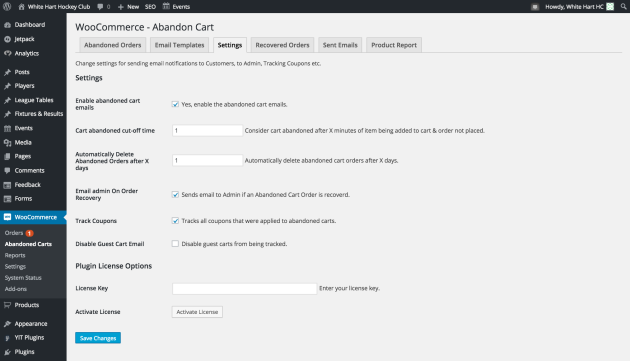630x361 pixels.
Task: Click the Comments sidebar icon
Action: [x=7, y=170]
